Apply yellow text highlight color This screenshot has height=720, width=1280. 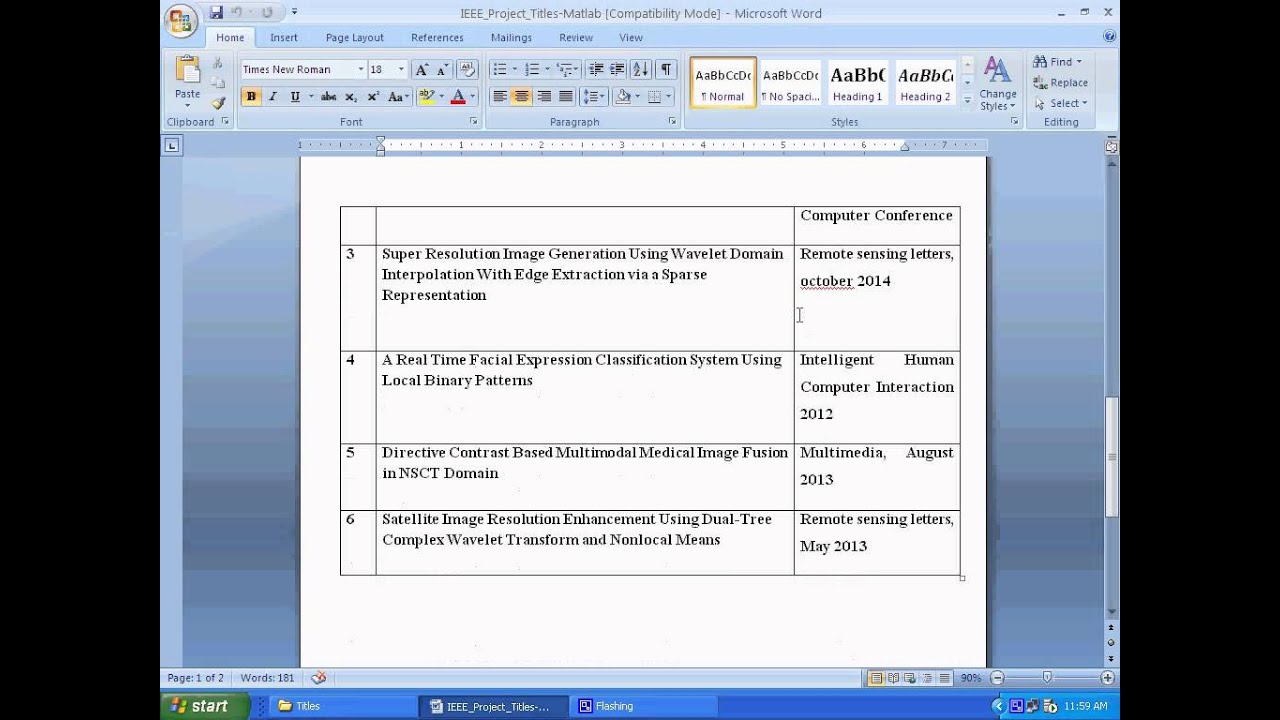(x=426, y=97)
